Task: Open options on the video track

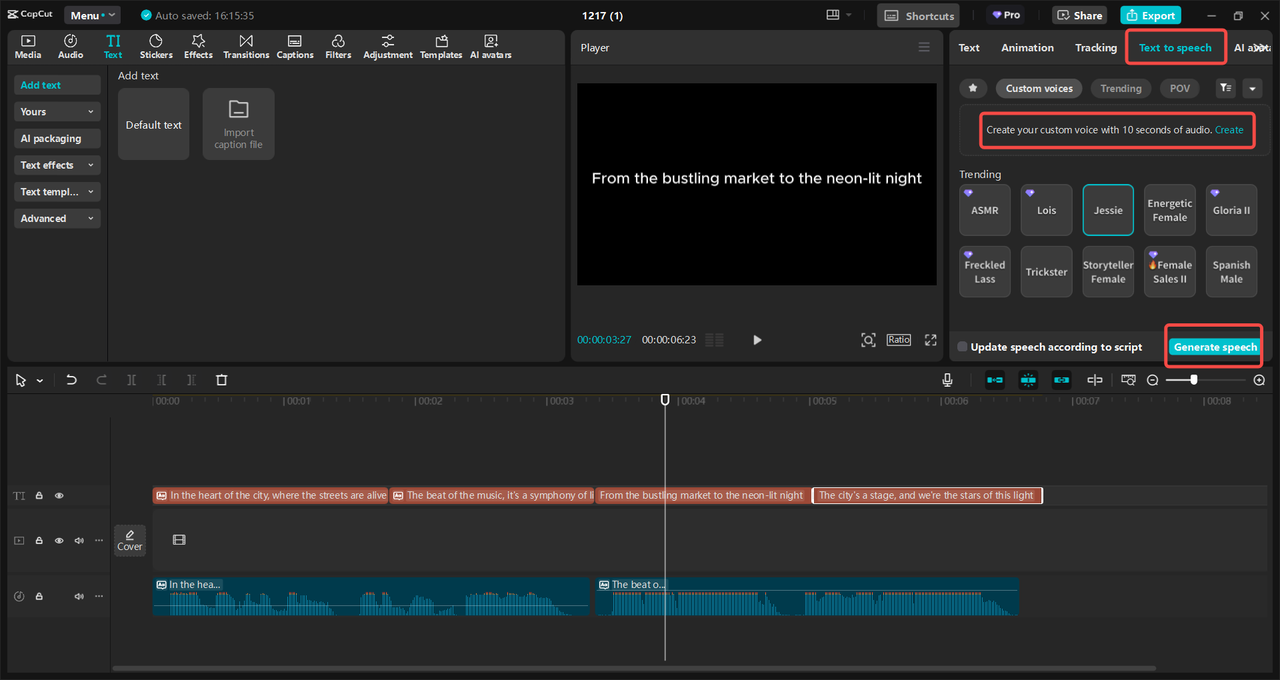Action: (98, 540)
